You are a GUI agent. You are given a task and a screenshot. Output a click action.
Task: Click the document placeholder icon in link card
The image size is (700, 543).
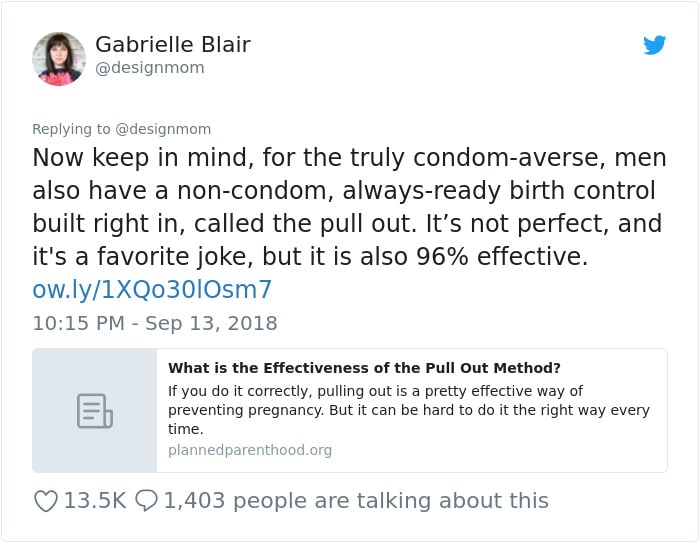point(95,411)
